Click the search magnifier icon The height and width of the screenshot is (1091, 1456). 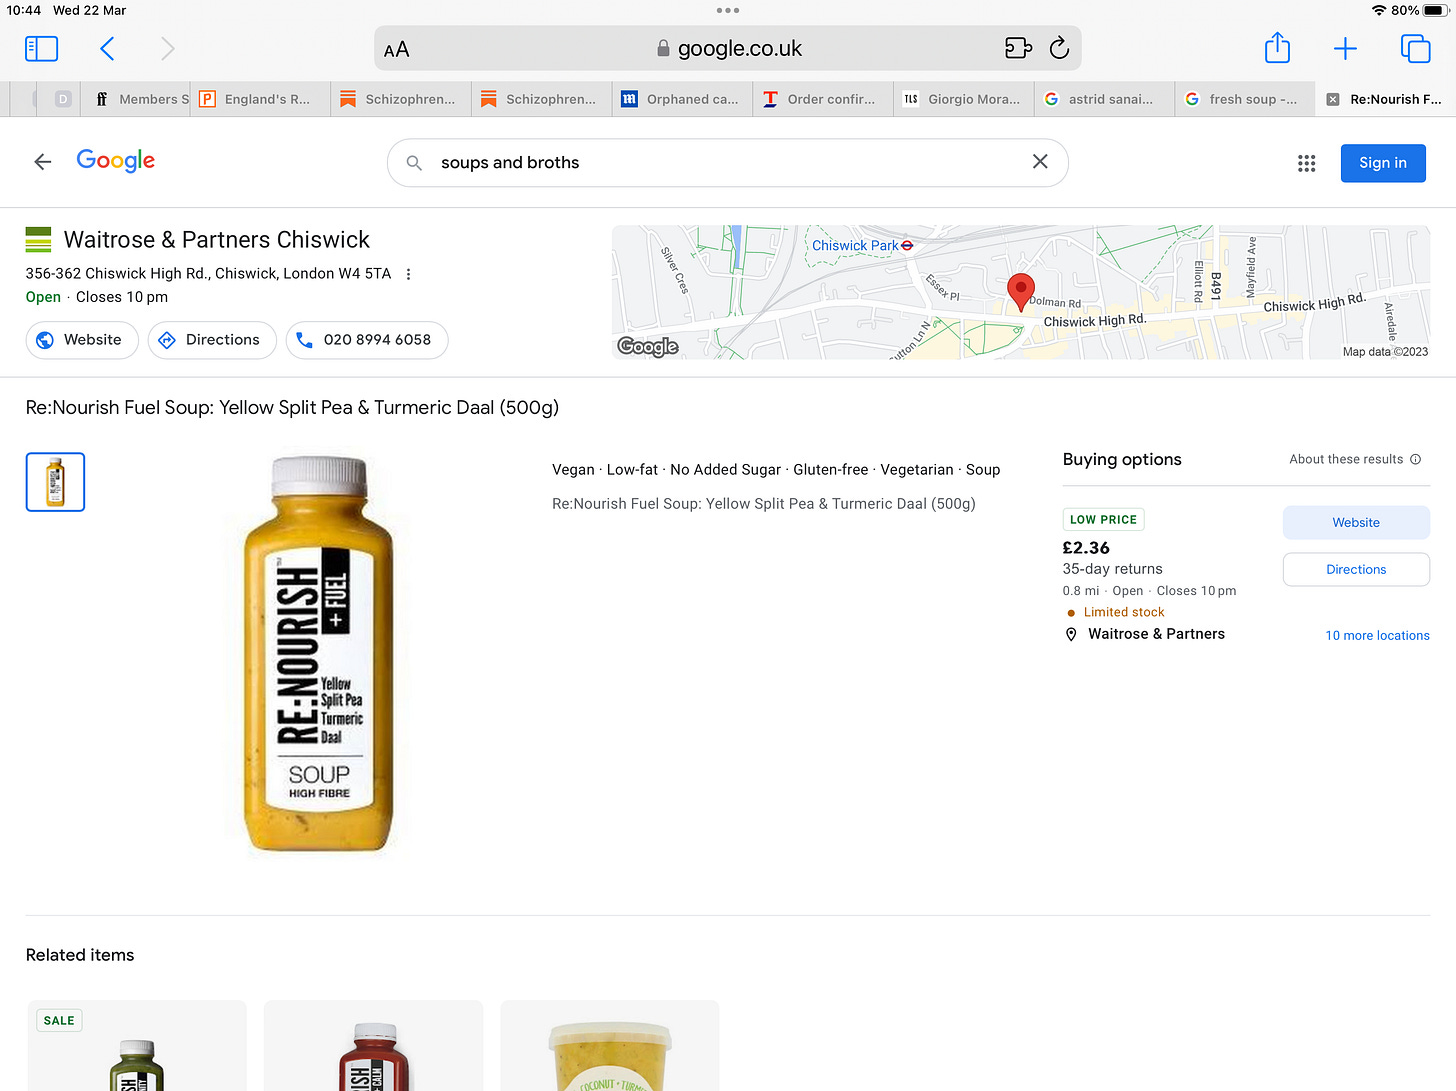pyautogui.click(x=414, y=163)
